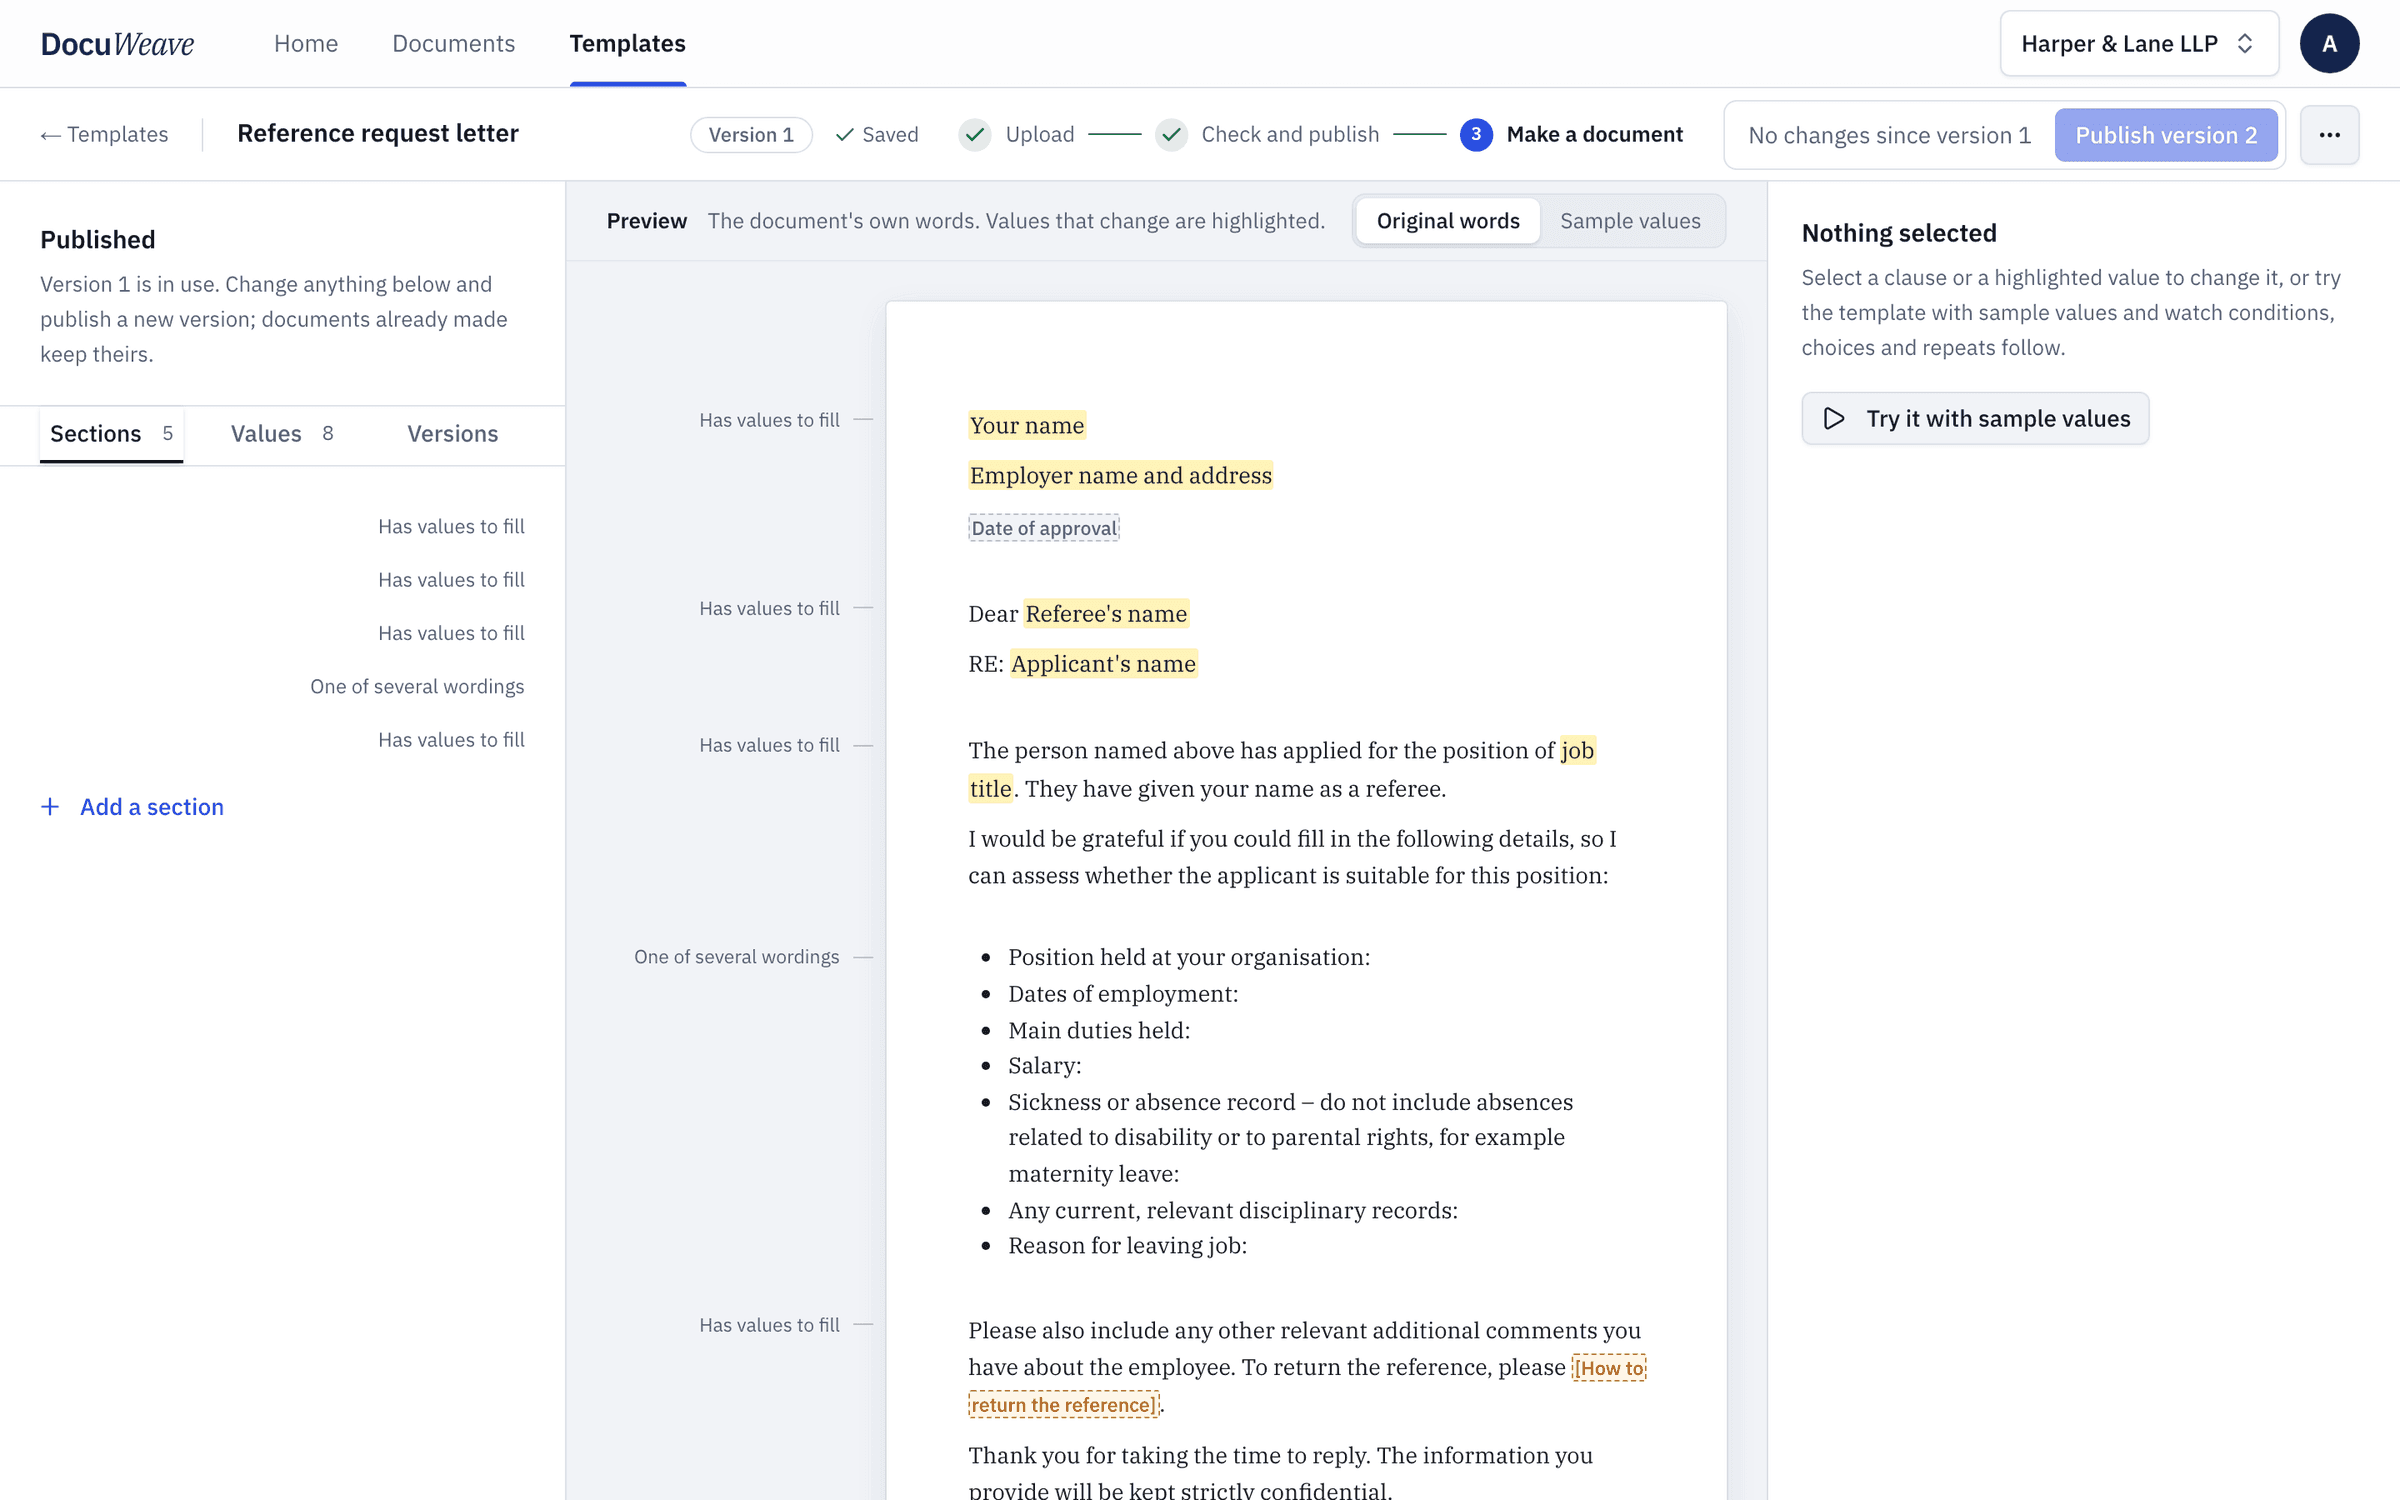Viewport: 2400px width, 1500px height.
Task: Switch to the Values tab
Action: click(x=282, y=434)
